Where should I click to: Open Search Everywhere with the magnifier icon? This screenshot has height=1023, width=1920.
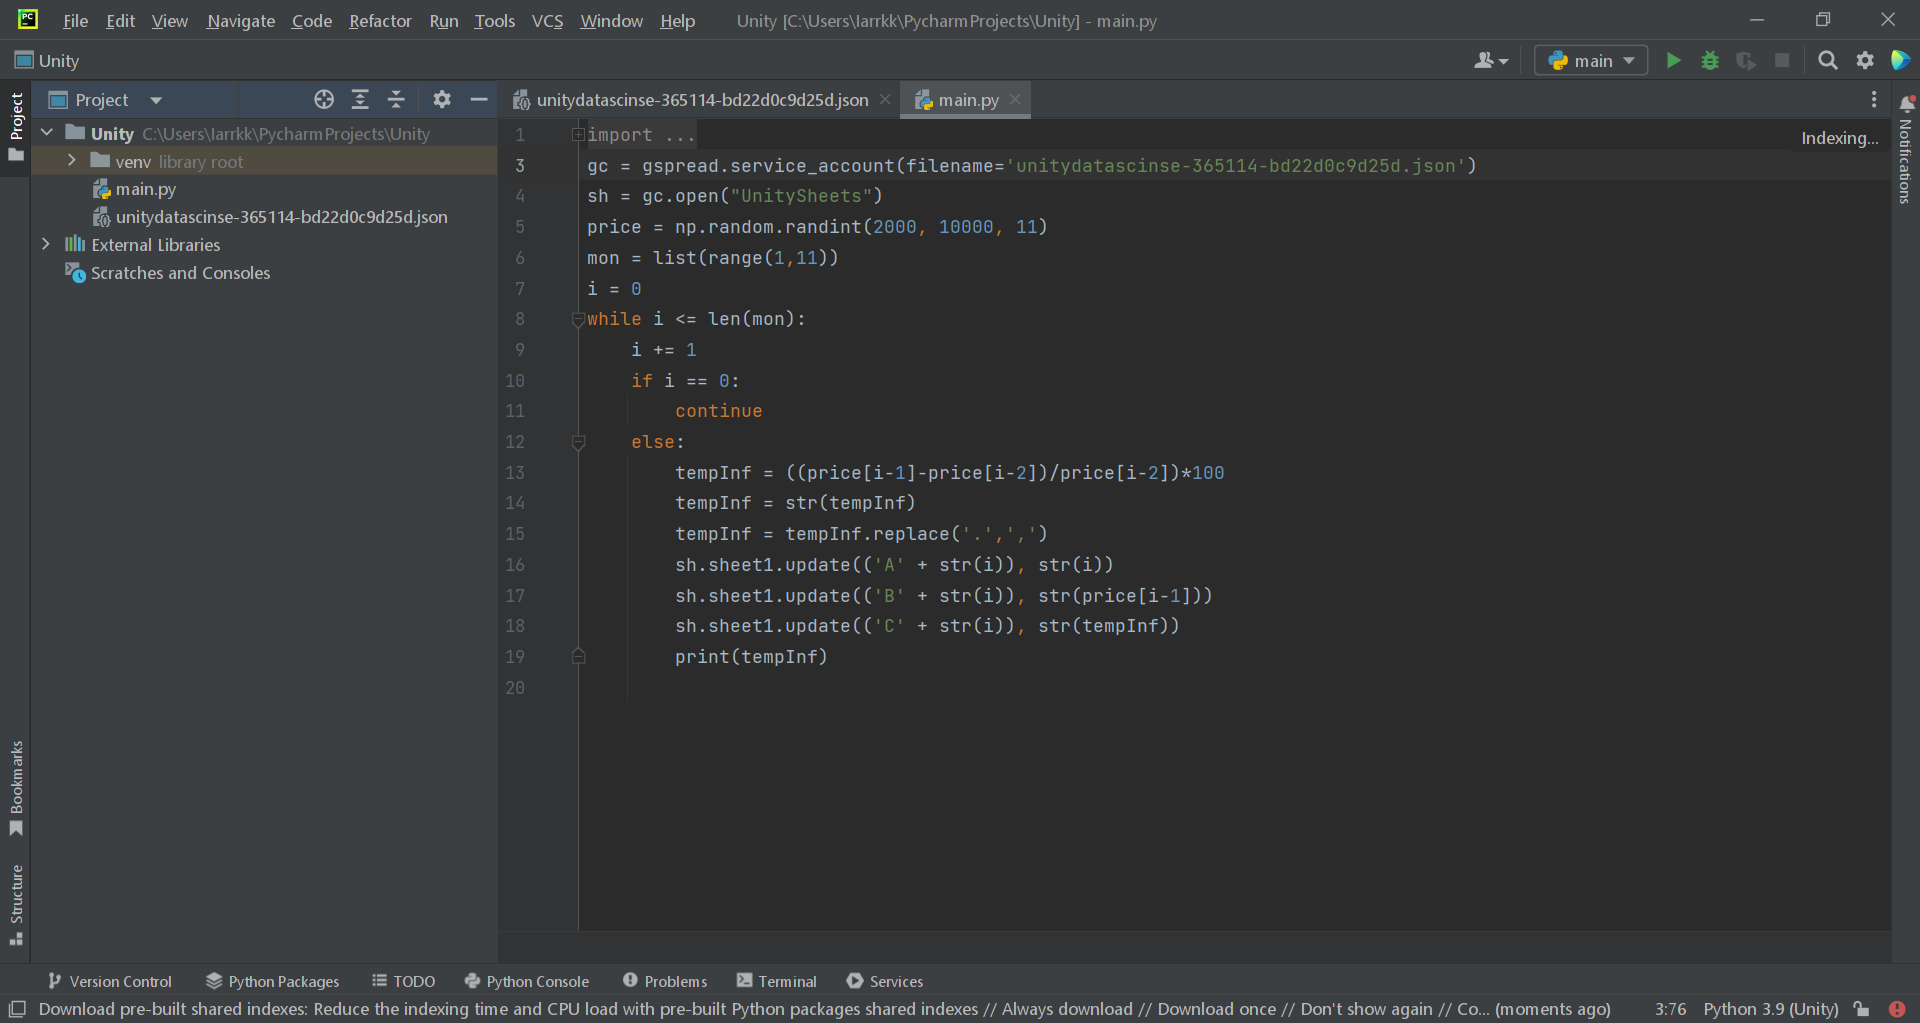point(1828,60)
